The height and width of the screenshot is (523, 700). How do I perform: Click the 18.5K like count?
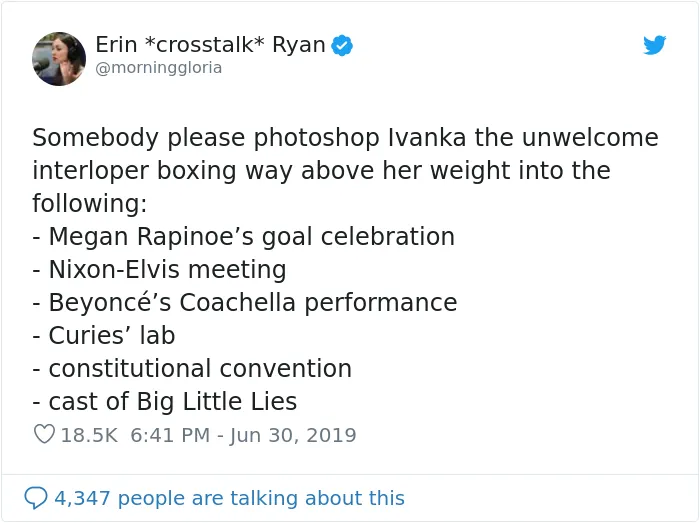(89, 435)
